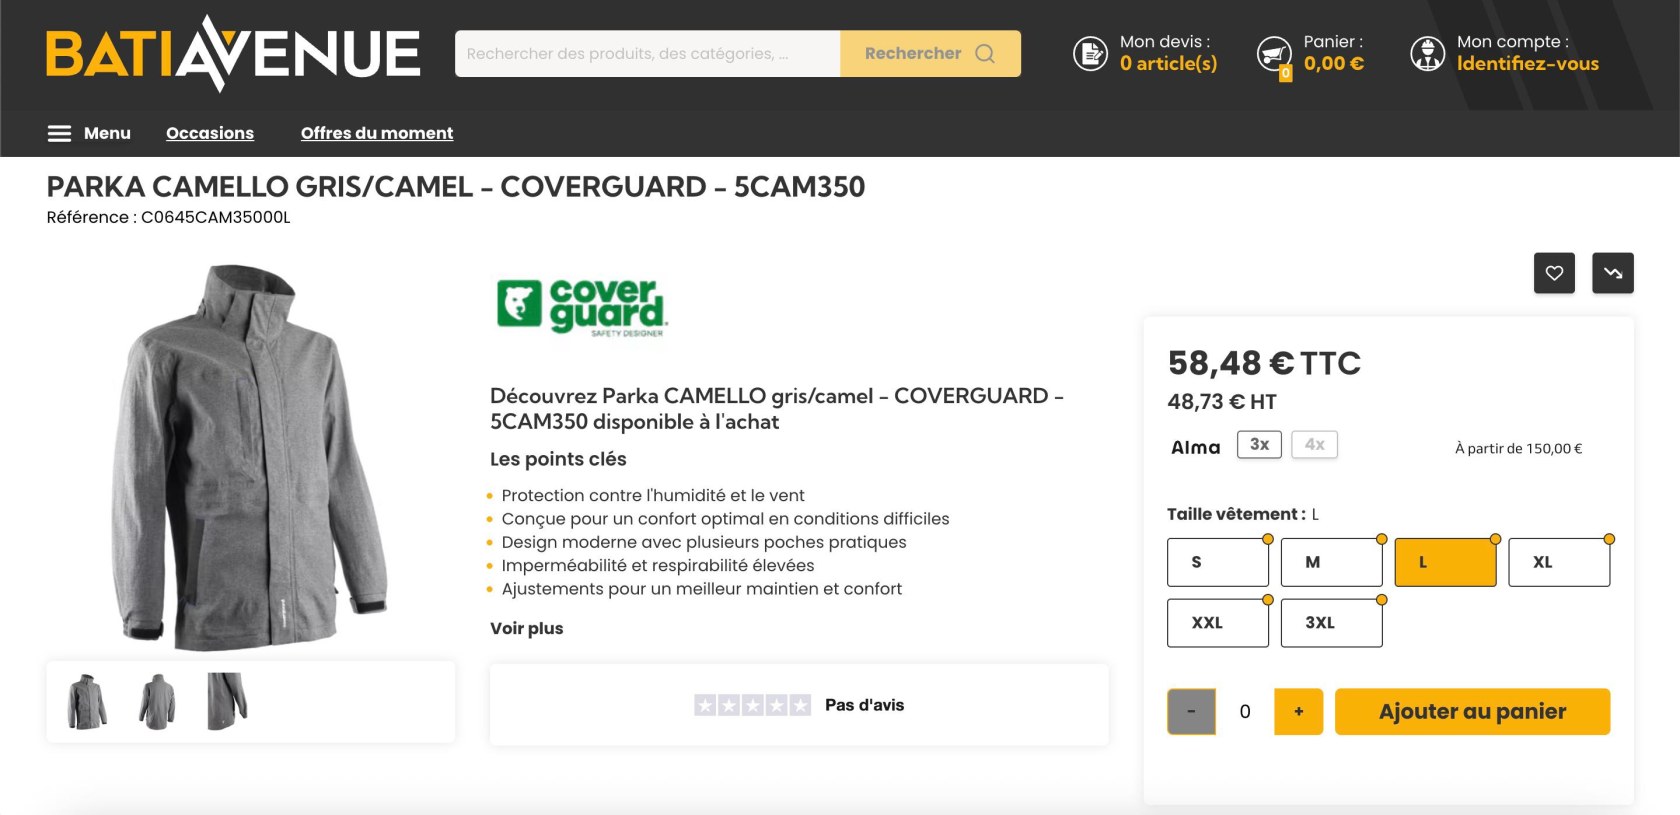Click the main parka product image
Screen dimensions: 1680x815
249,456
